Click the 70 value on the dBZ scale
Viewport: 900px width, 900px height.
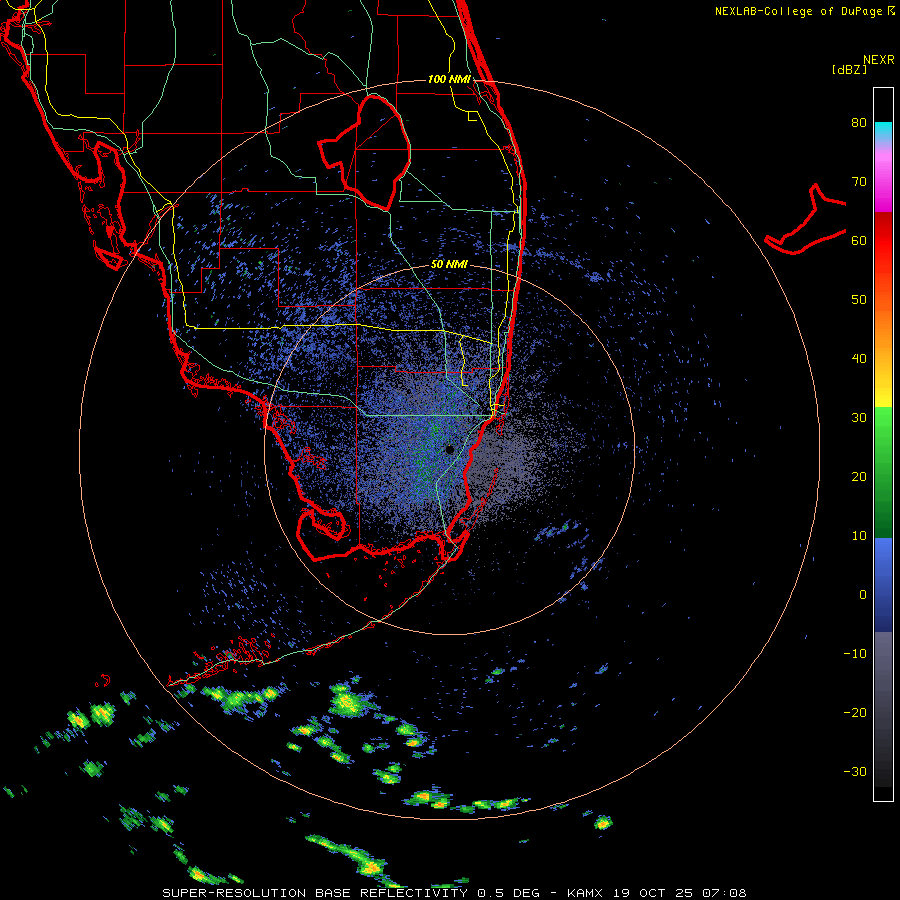859,182
